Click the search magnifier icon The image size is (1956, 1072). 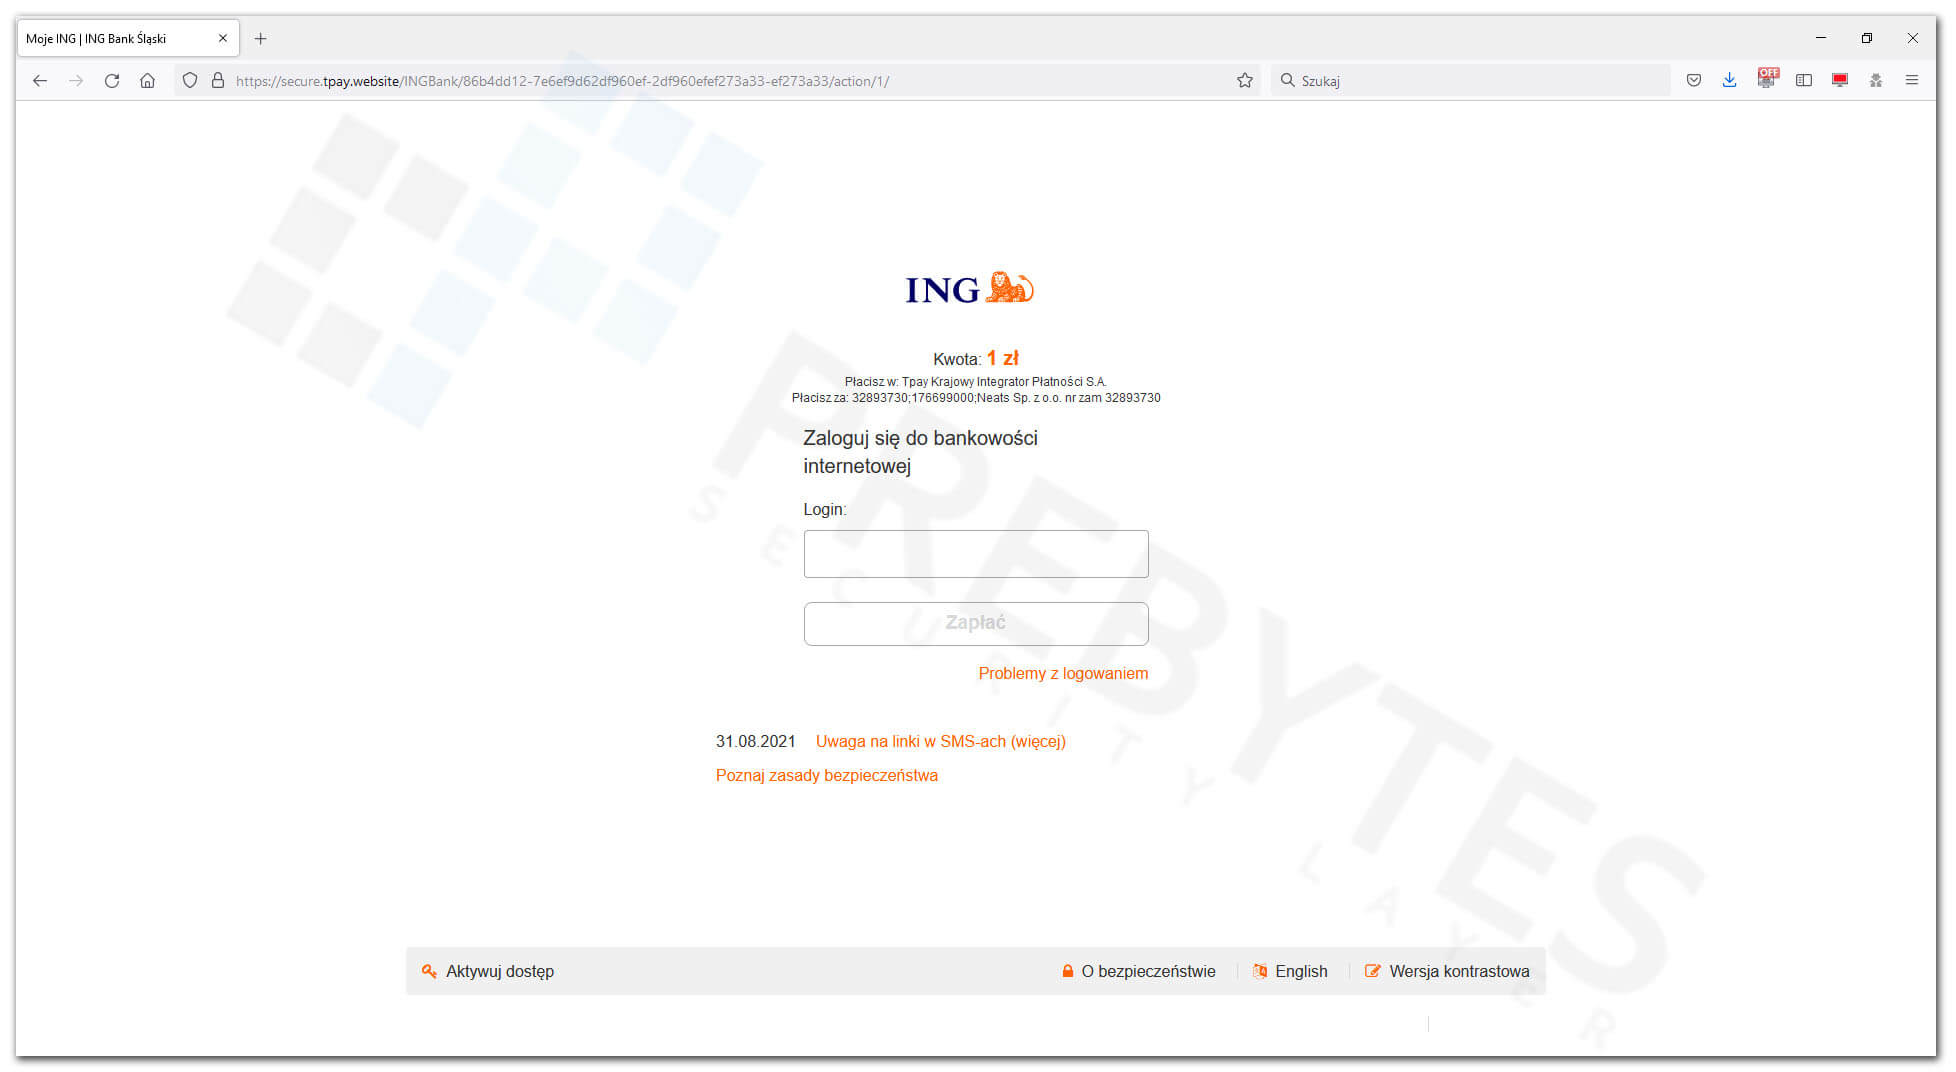coord(1288,81)
